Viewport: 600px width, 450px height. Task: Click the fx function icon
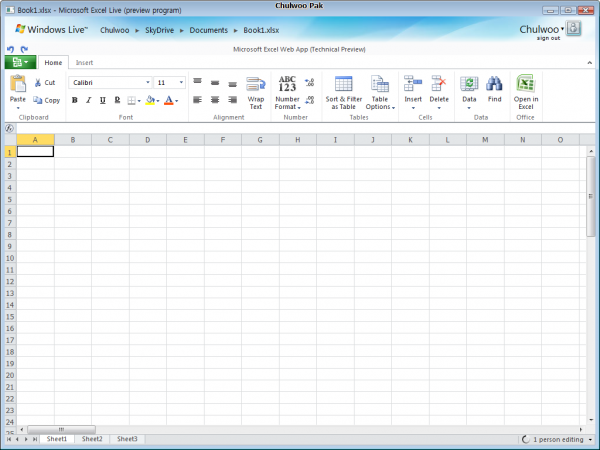coord(9,128)
